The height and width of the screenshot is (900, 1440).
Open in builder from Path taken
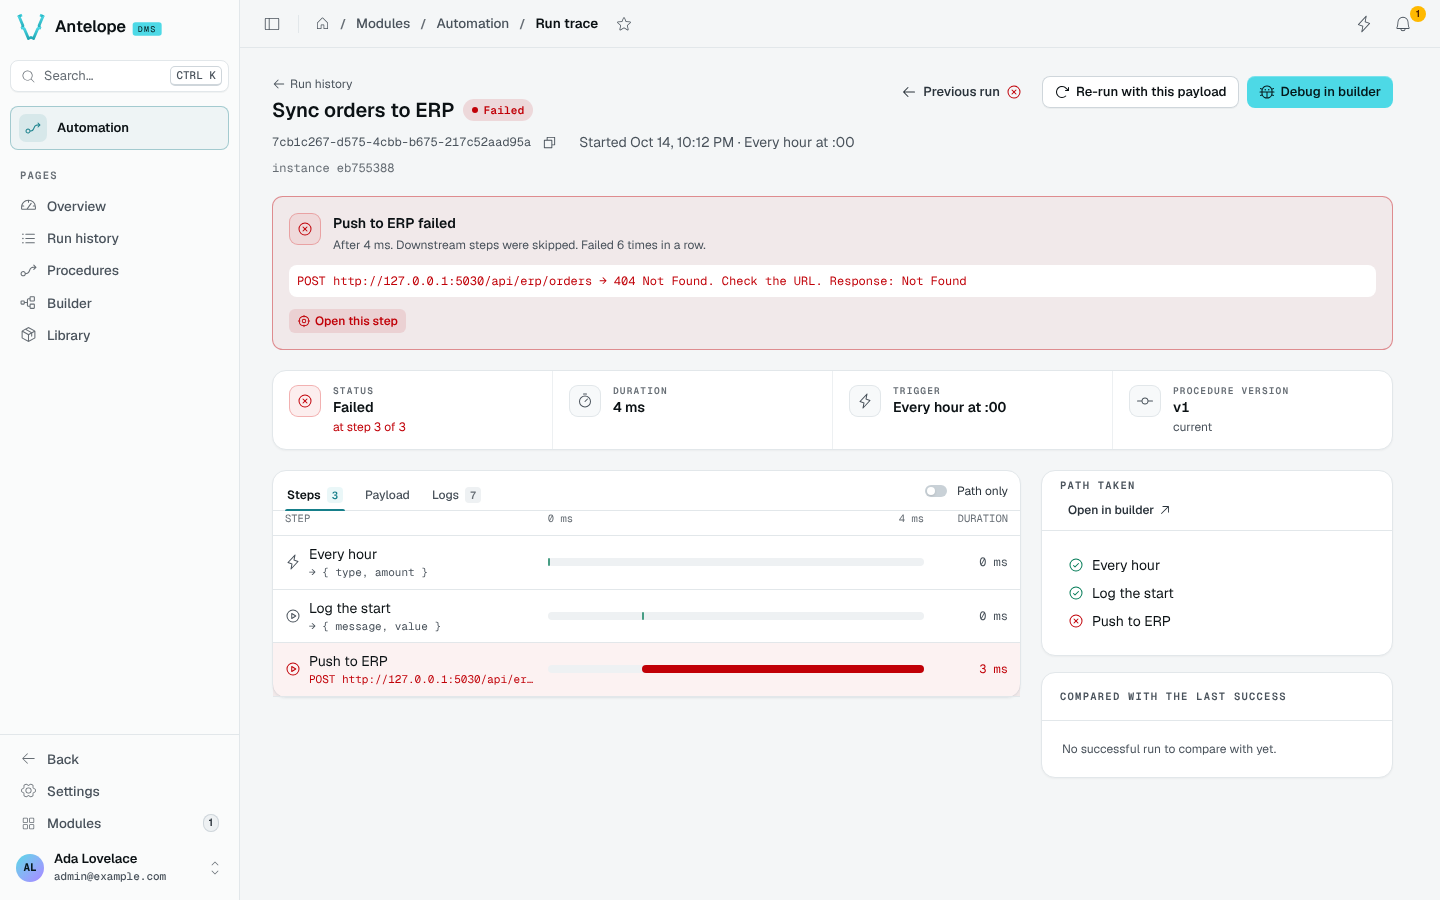pyautogui.click(x=1119, y=510)
